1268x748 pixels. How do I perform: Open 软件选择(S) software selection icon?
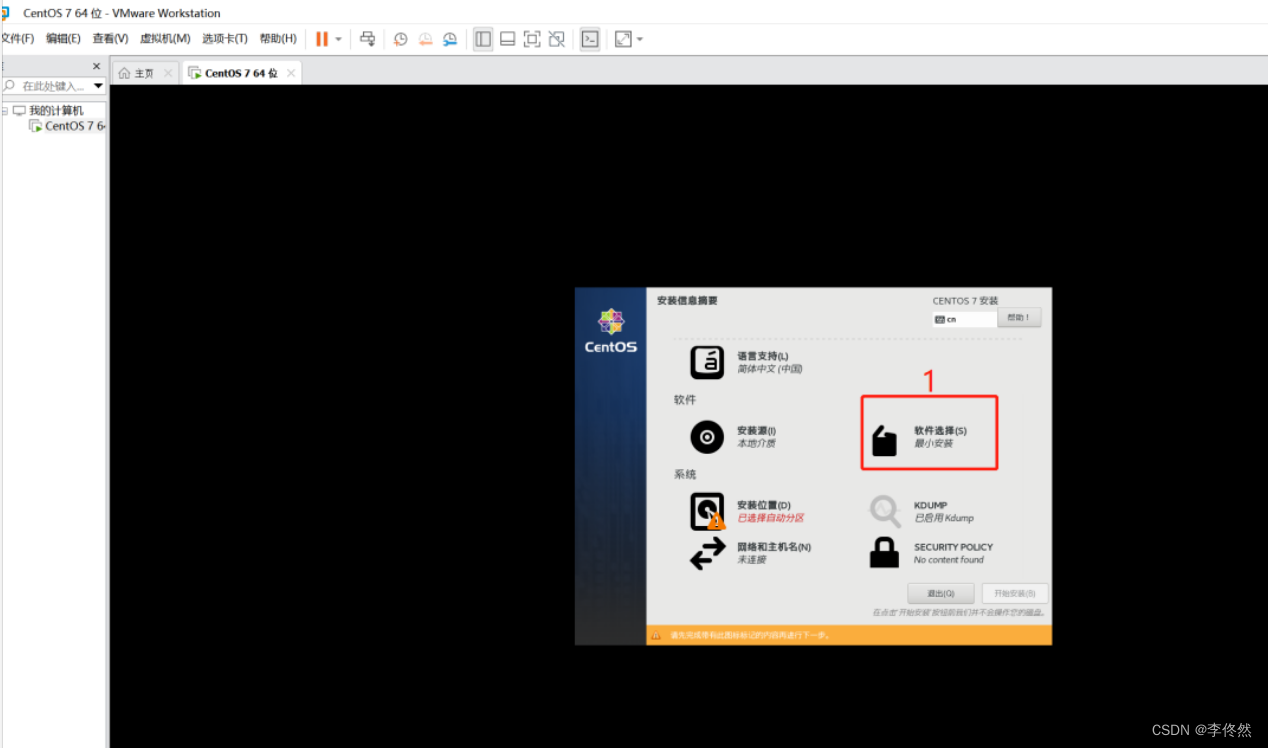pyautogui.click(x=884, y=440)
